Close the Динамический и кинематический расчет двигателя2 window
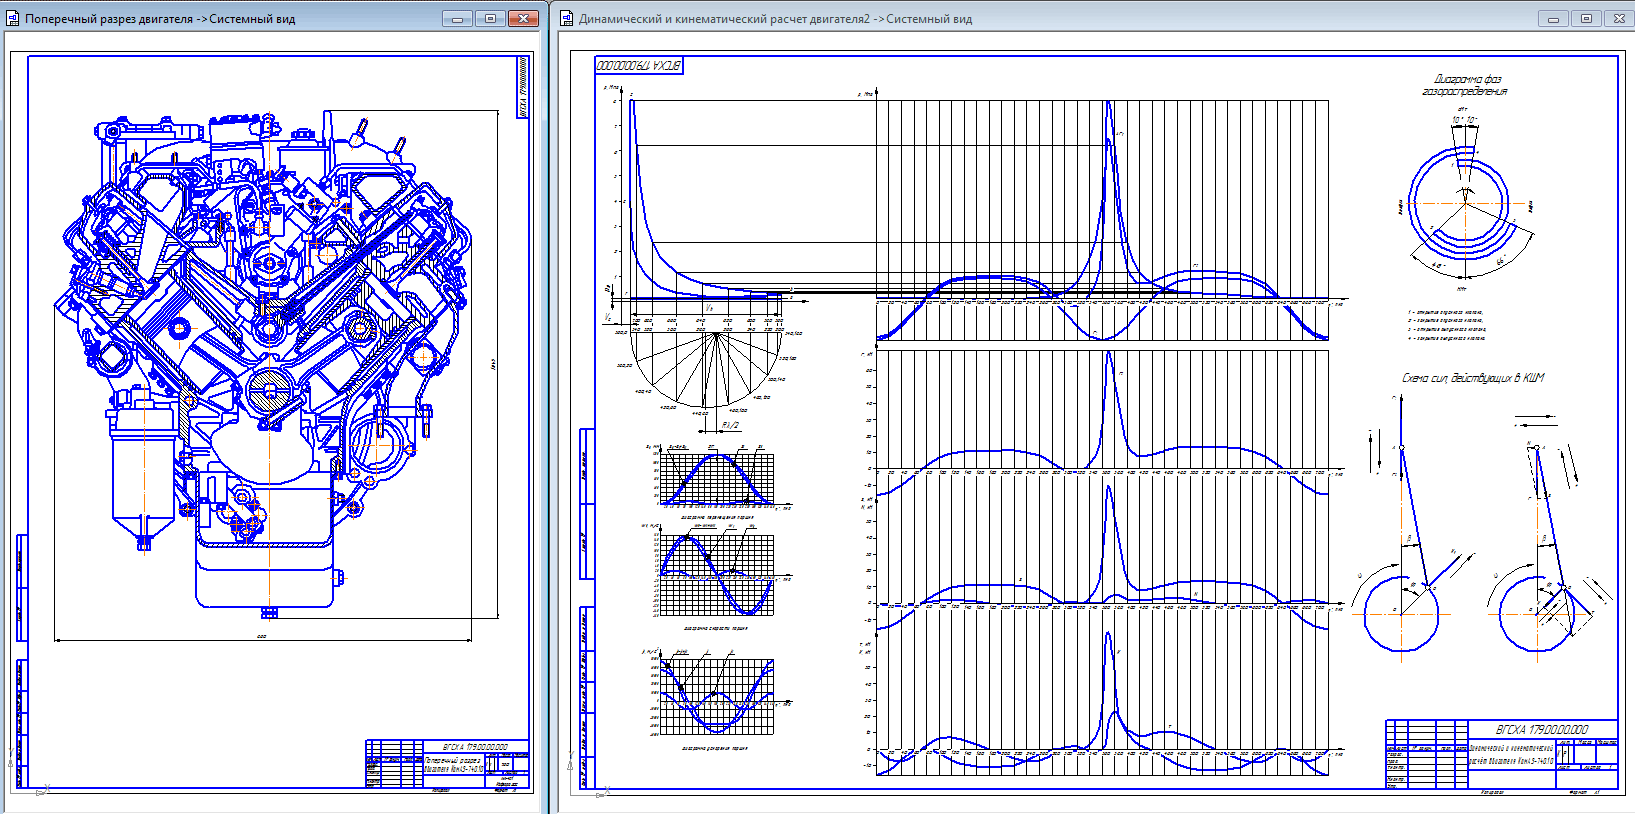This screenshot has width=1635, height=814. [x=1619, y=18]
